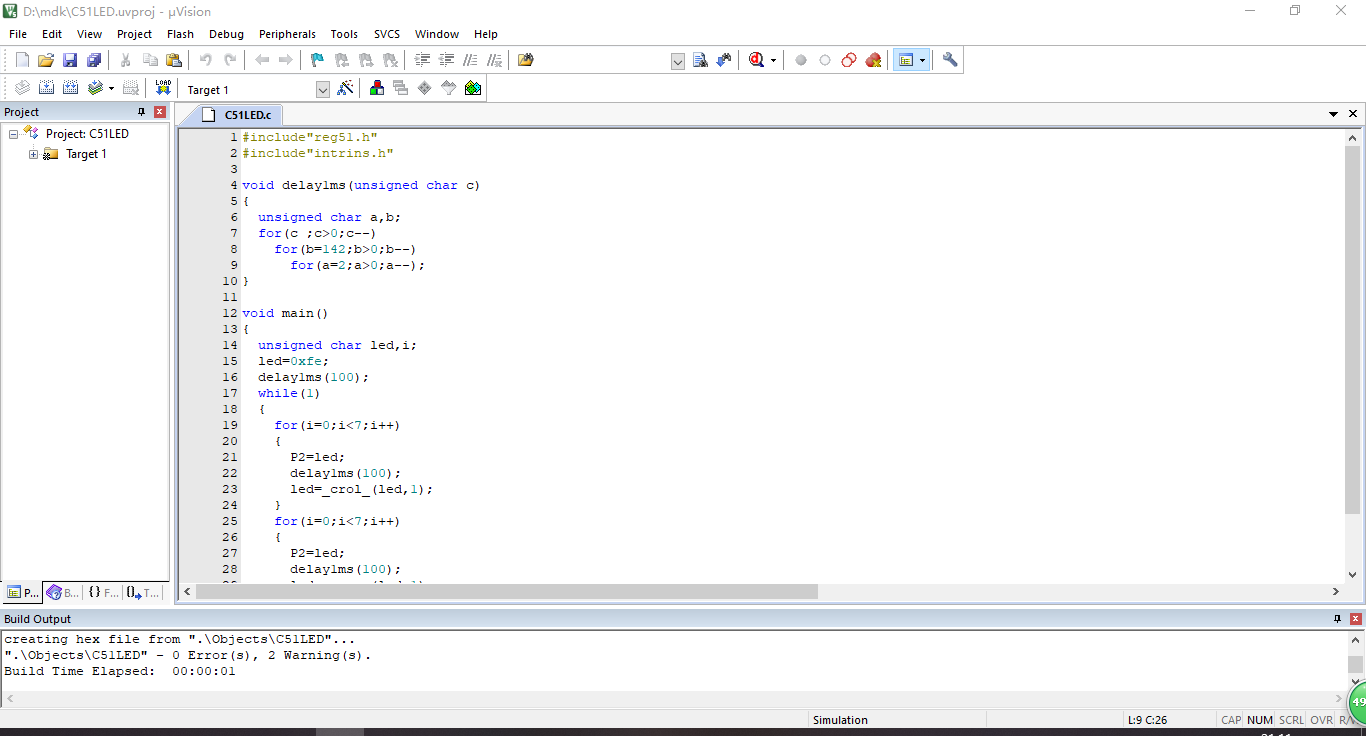
Task: Click the Find document-with-binoculars icon
Action: click(x=701, y=60)
